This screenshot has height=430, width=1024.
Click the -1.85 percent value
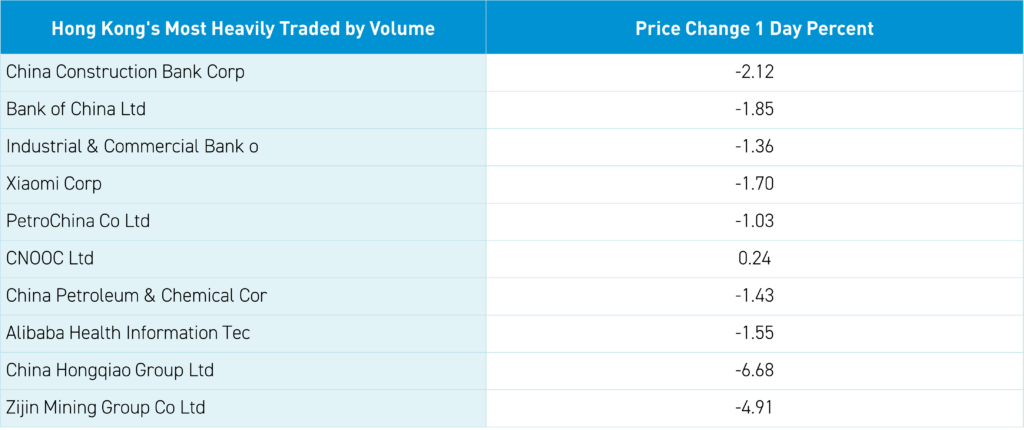click(x=755, y=109)
